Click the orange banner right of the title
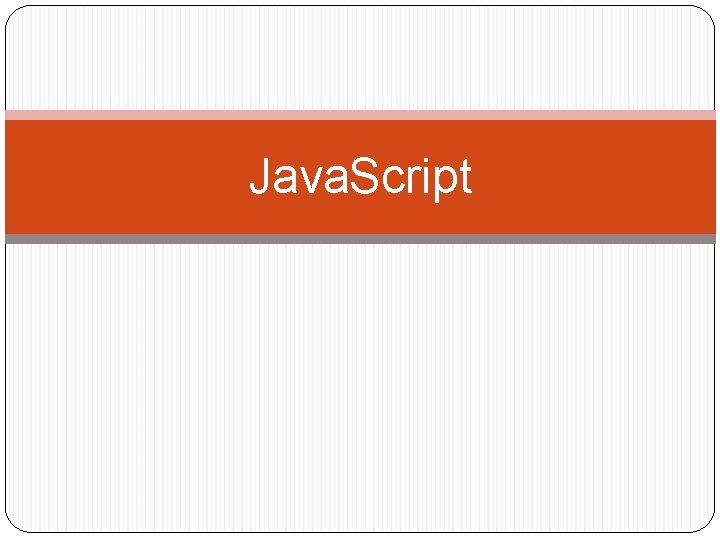 coord(594,177)
